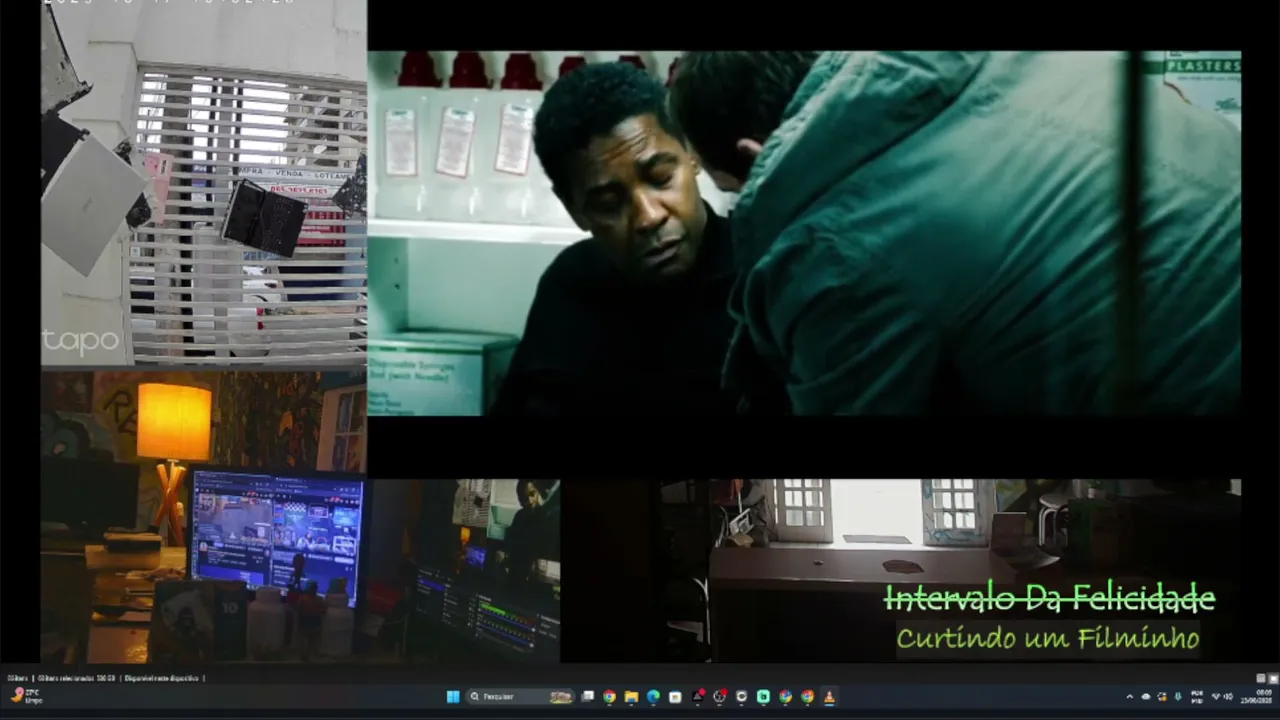
Task: Click the Pesquisar taskbar search box
Action: (521, 697)
